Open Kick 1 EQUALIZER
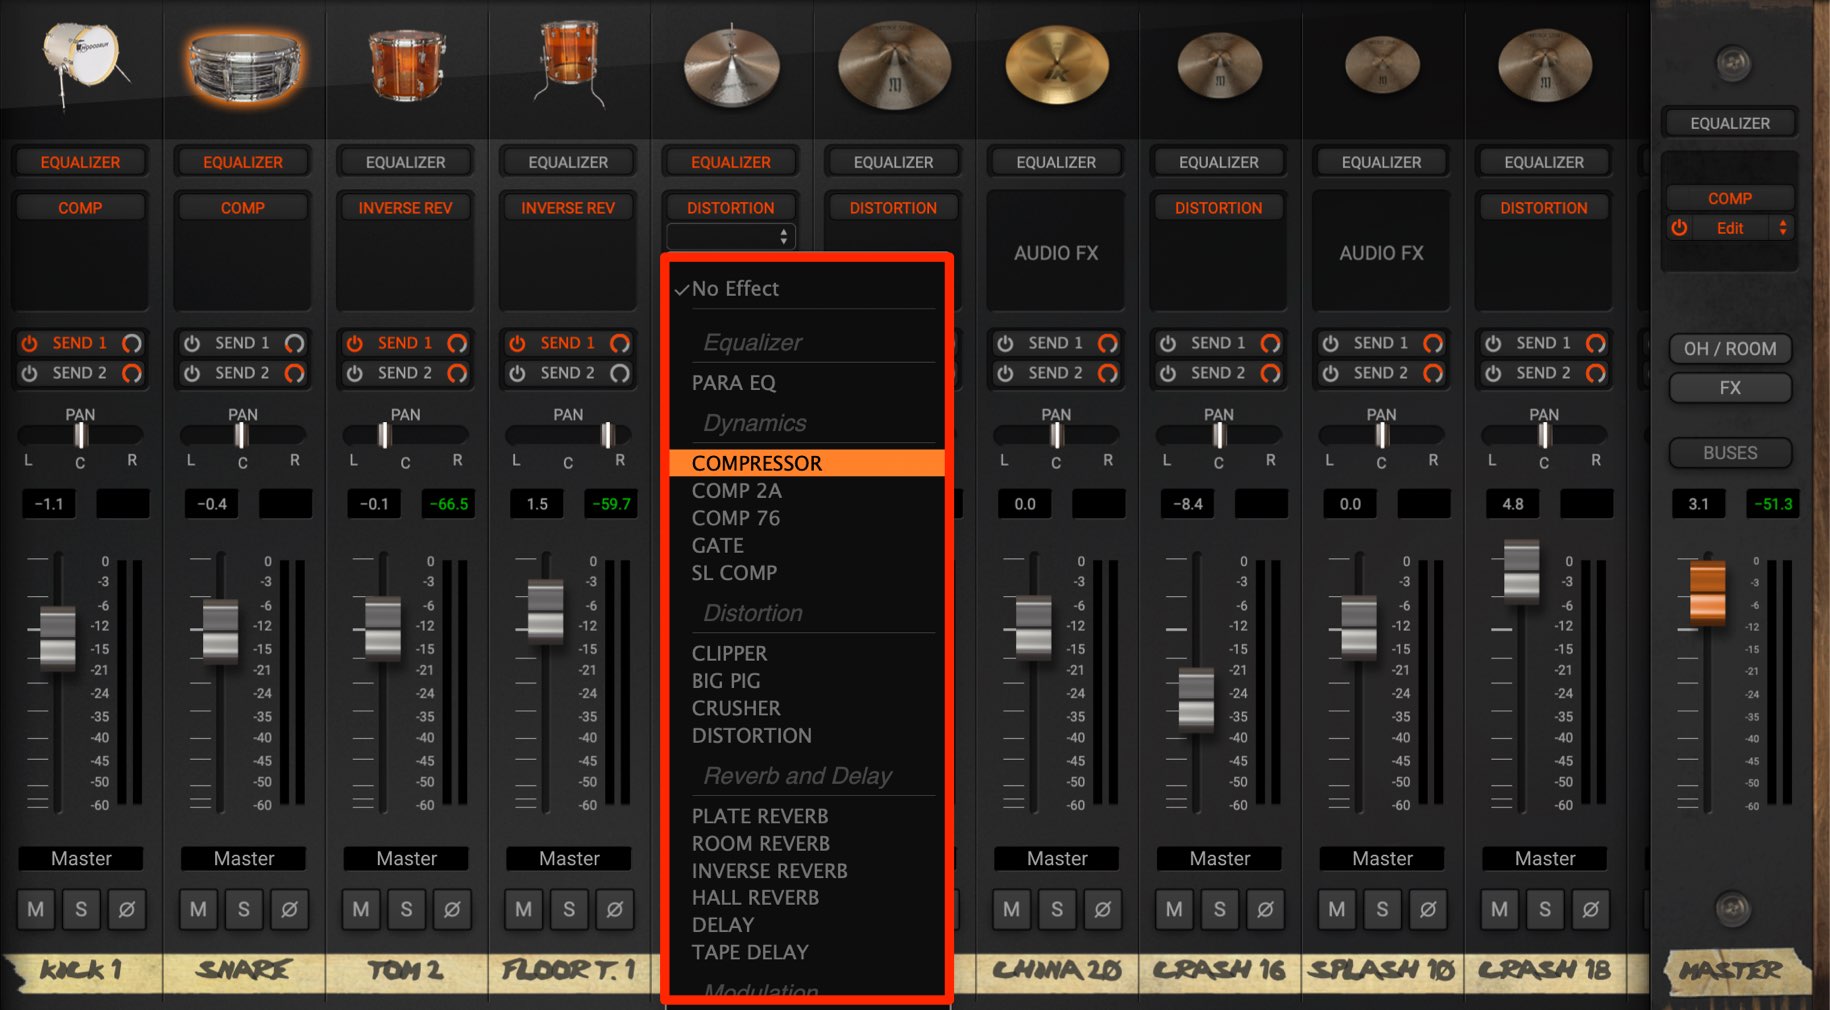This screenshot has width=1830, height=1010. (80, 162)
